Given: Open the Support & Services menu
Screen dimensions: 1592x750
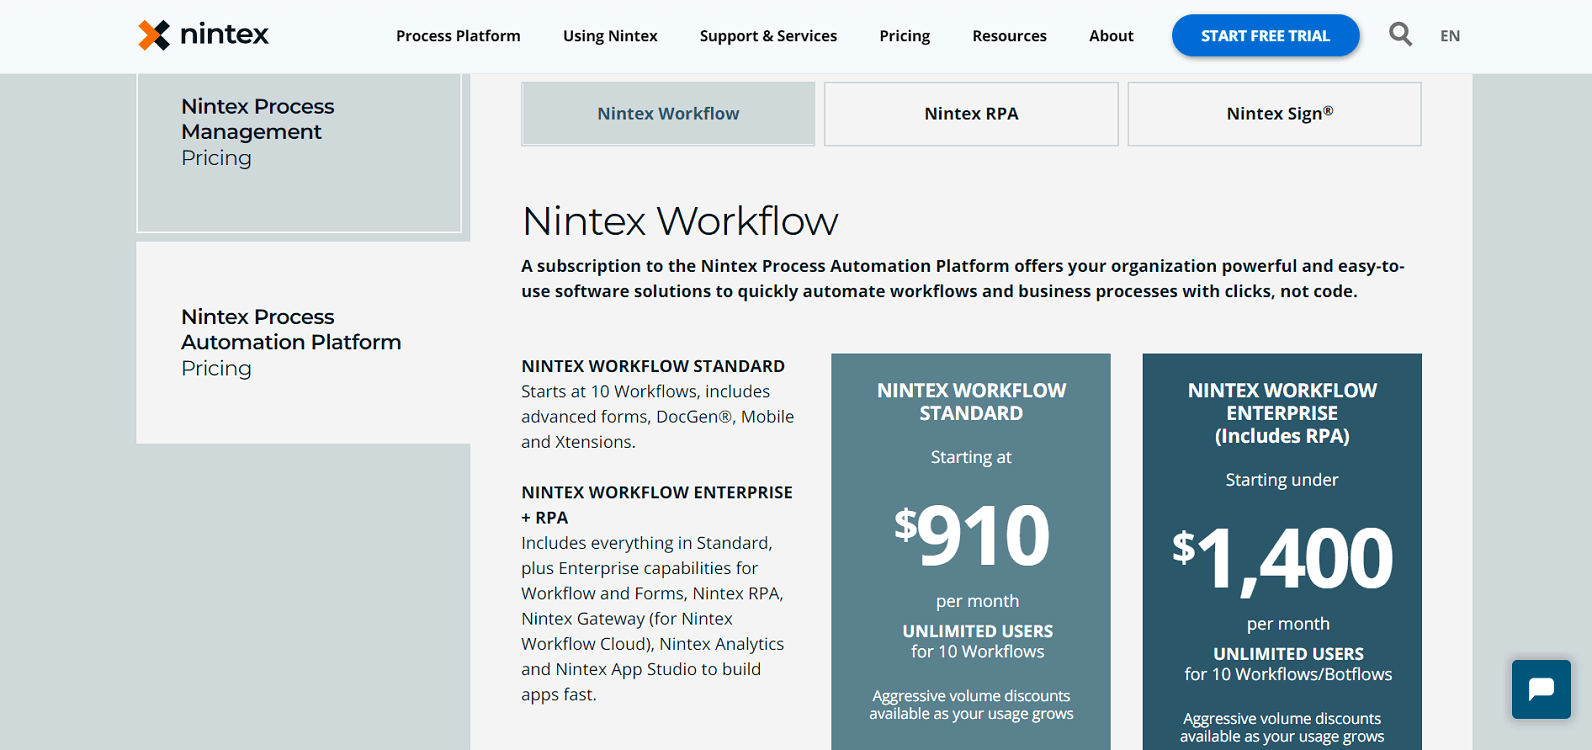Looking at the screenshot, I should pyautogui.click(x=768, y=36).
